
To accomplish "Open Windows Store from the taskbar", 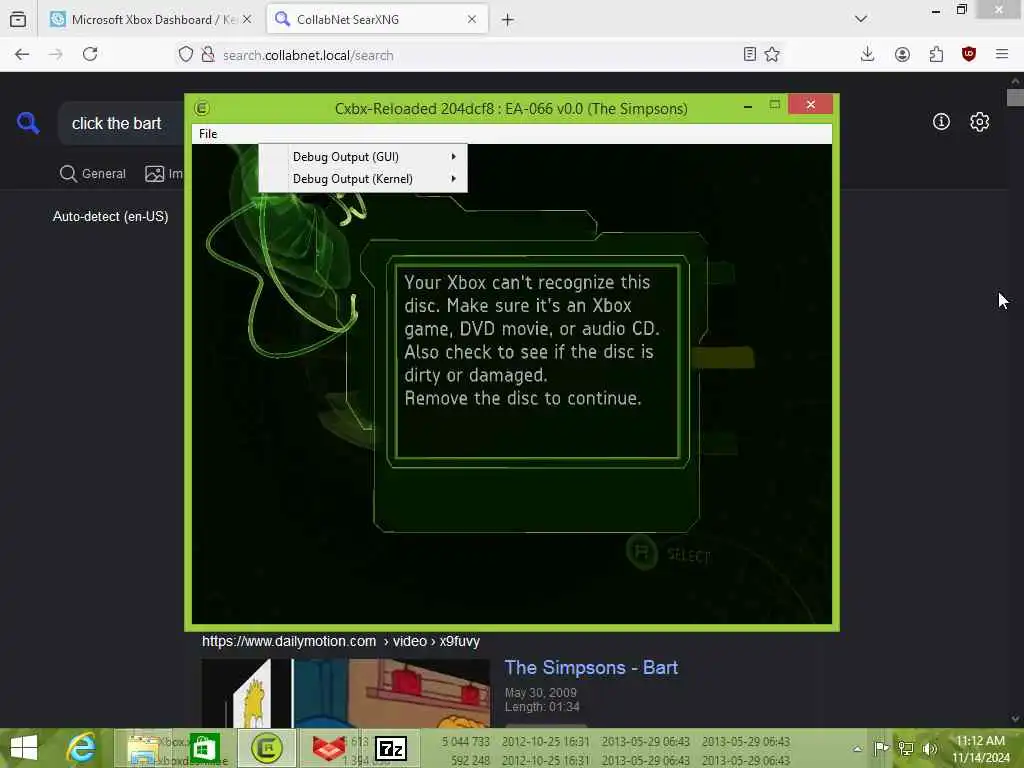I will (x=204, y=748).
